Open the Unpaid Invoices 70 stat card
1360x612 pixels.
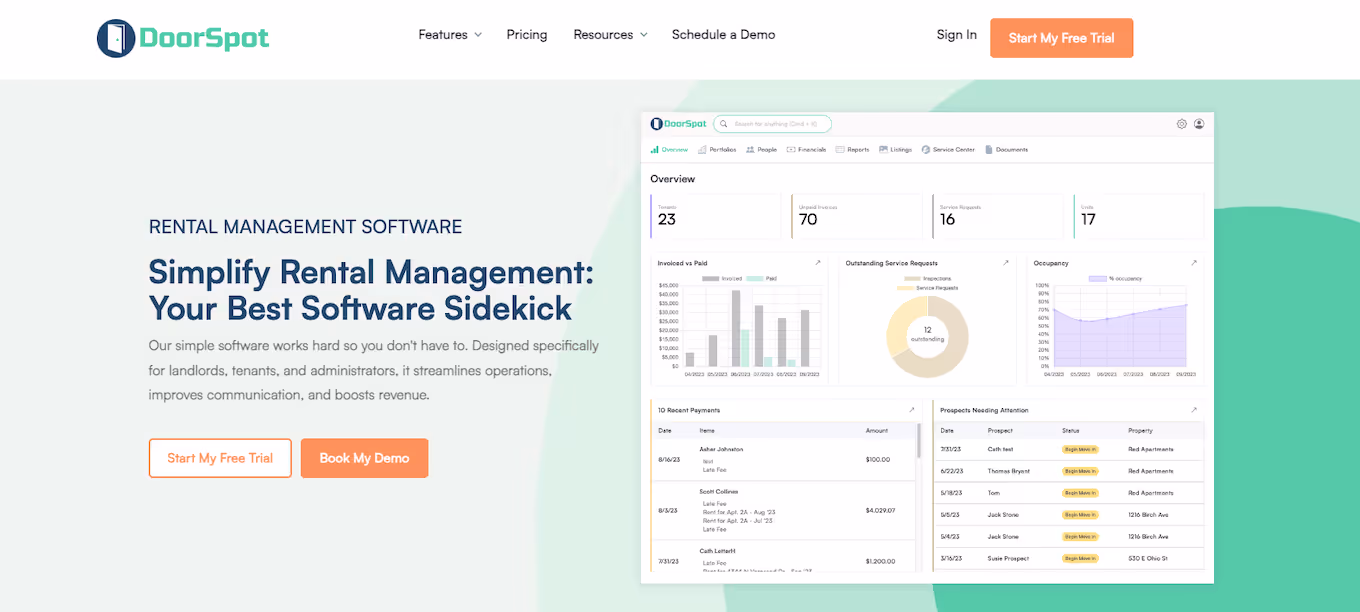(856, 216)
